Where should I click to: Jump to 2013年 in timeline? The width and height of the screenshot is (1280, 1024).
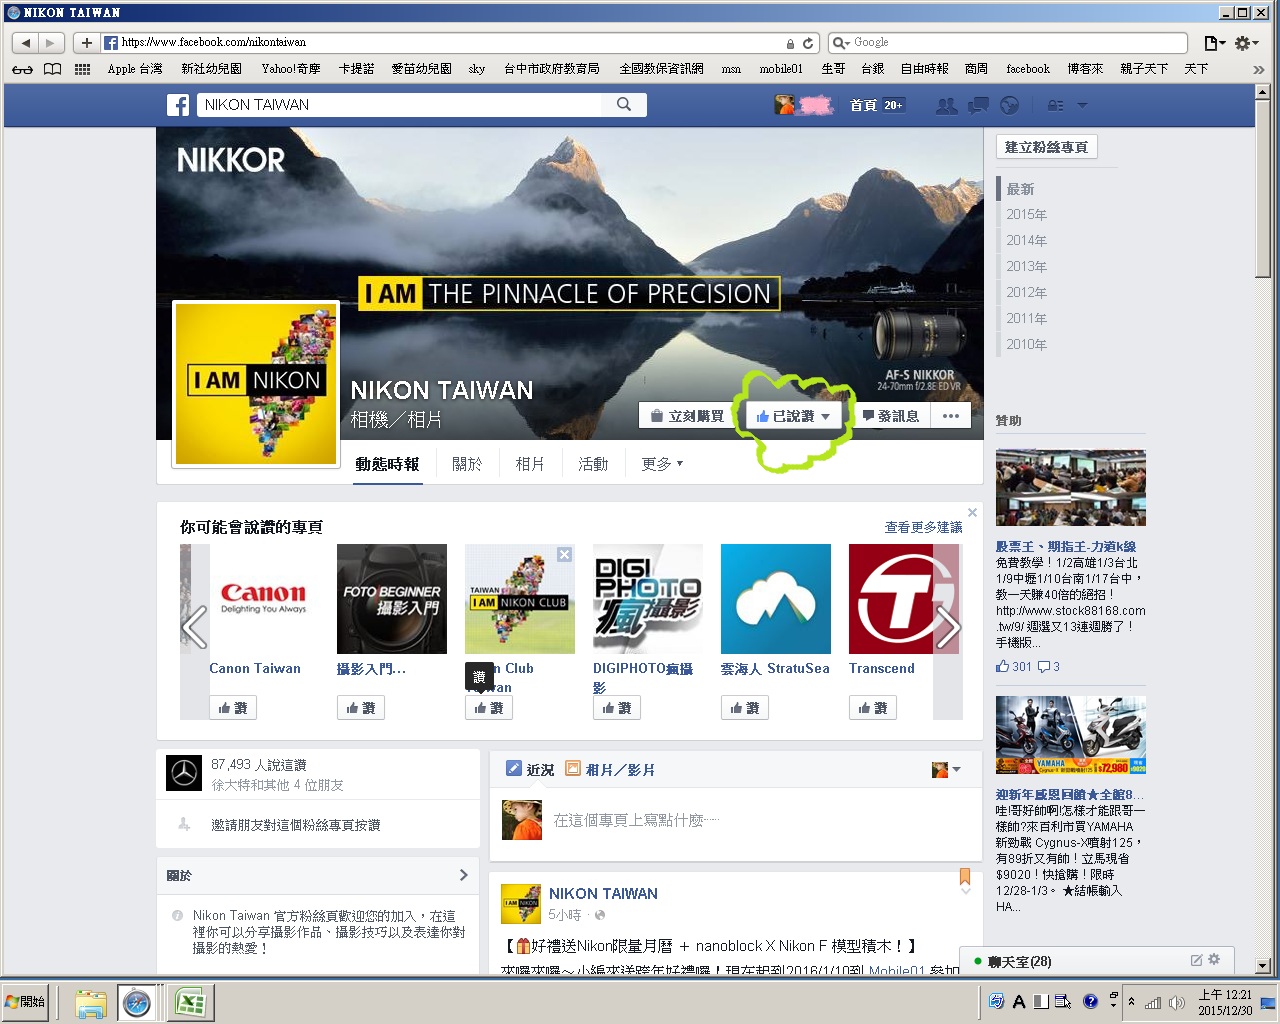(1026, 267)
